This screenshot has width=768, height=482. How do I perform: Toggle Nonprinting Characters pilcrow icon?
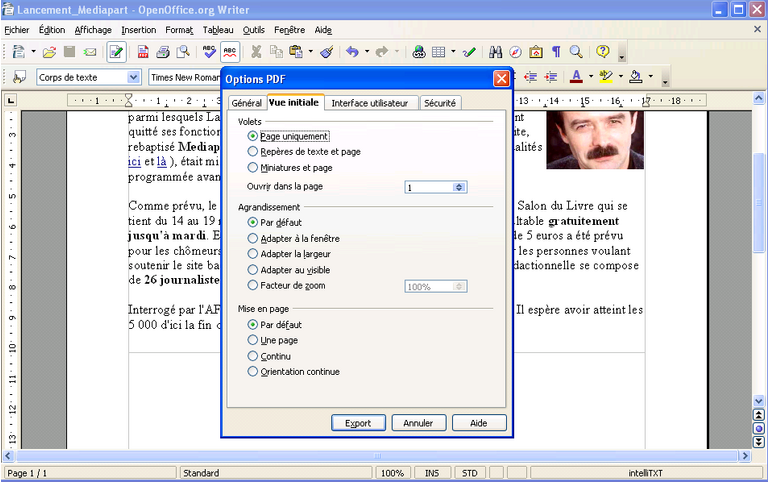[556, 51]
